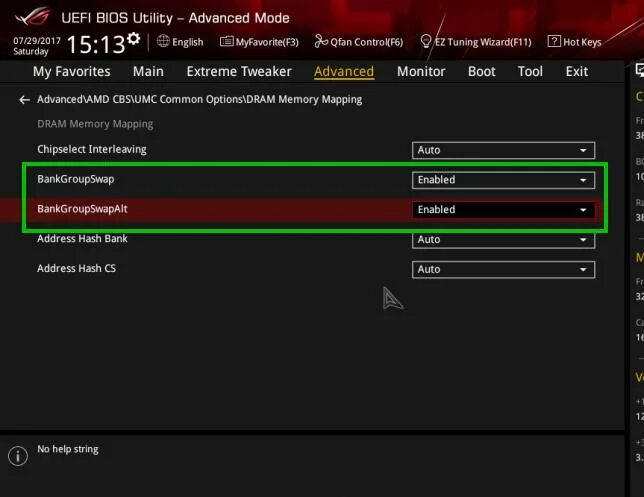Screen dimensions: 644x497
Task: Switch to Exit tab
Action: 577,71
